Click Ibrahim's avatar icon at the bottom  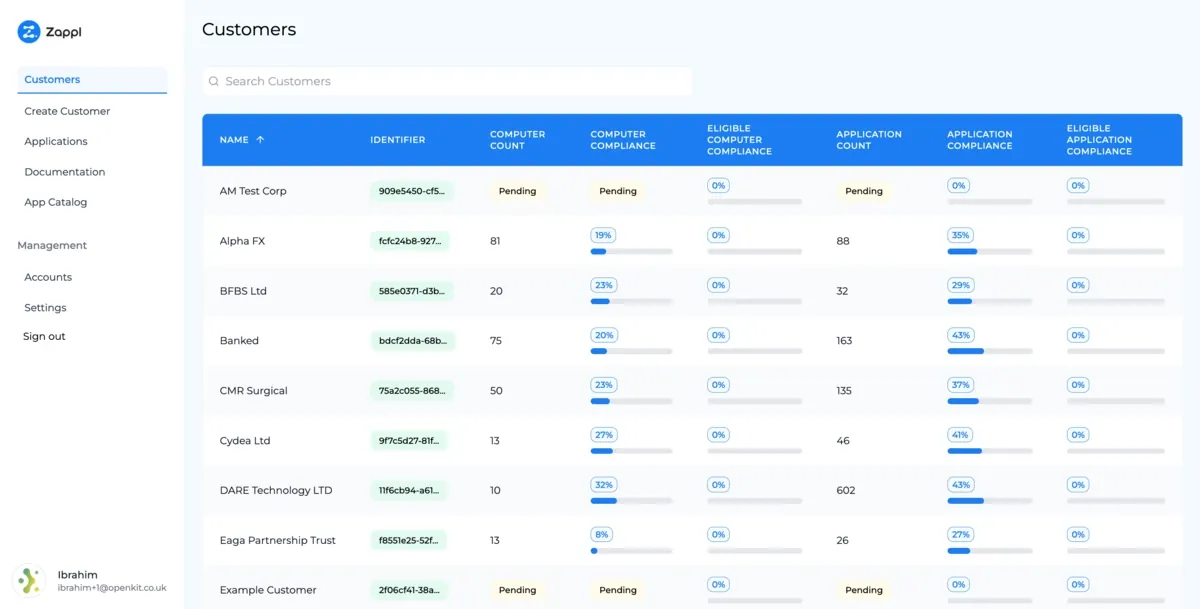coord(29,580)
